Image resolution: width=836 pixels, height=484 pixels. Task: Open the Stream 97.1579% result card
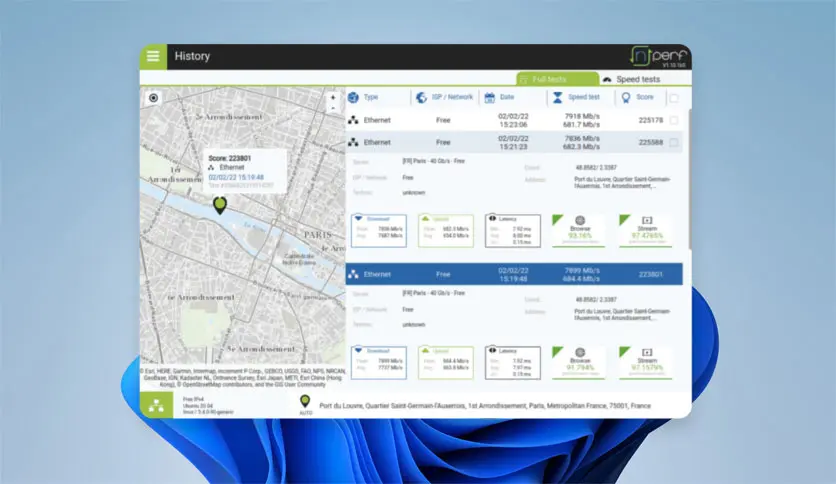(x=646, y=363)
